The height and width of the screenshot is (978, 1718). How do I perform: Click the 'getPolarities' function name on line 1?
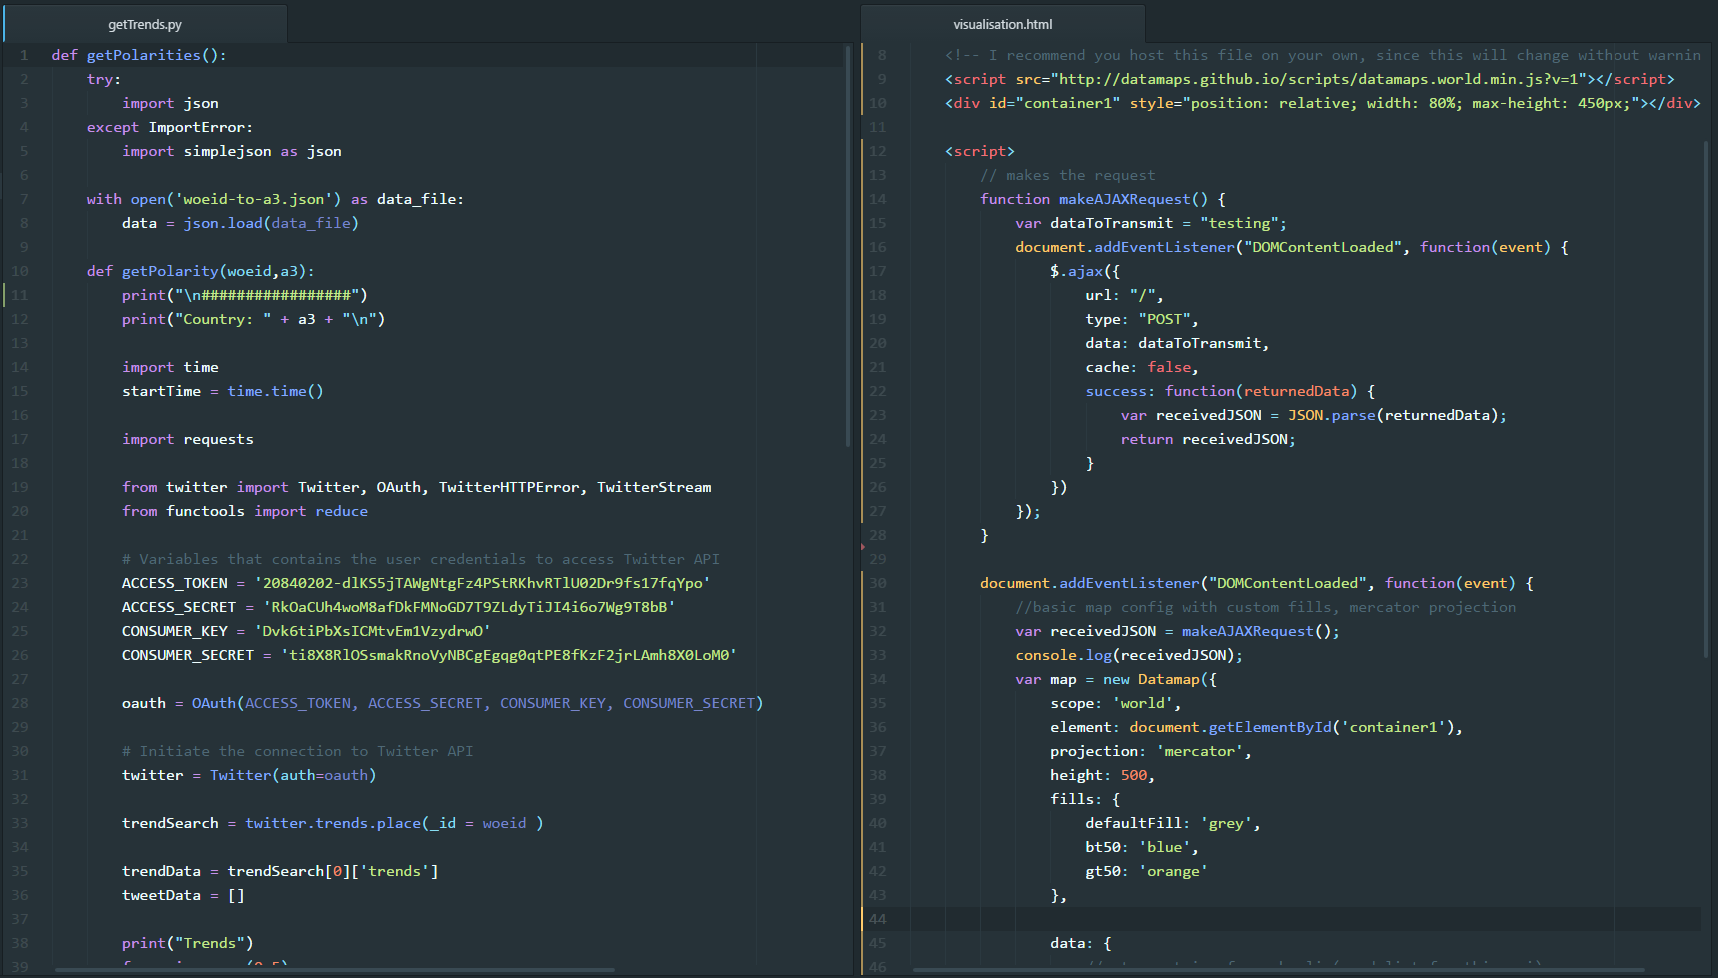coord(144,55)
